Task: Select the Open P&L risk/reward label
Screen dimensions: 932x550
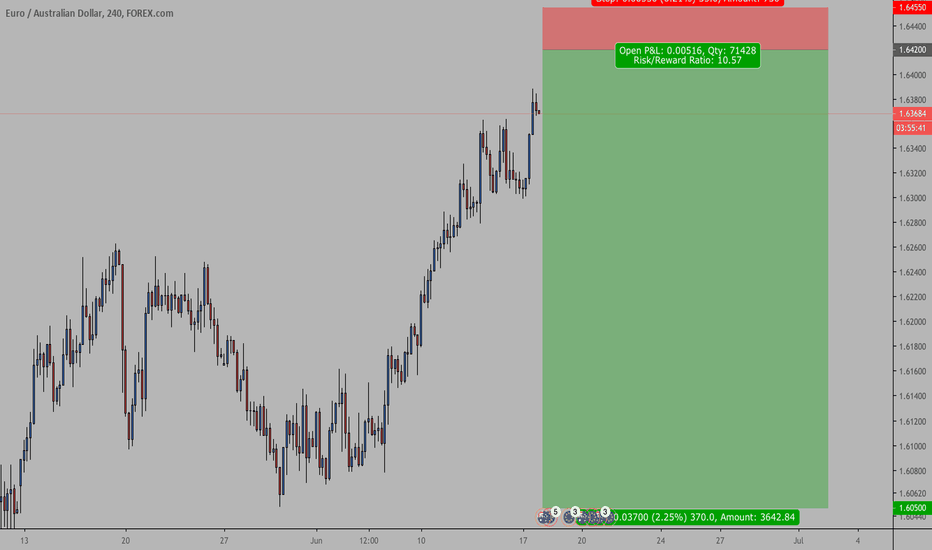Action: 688,55
